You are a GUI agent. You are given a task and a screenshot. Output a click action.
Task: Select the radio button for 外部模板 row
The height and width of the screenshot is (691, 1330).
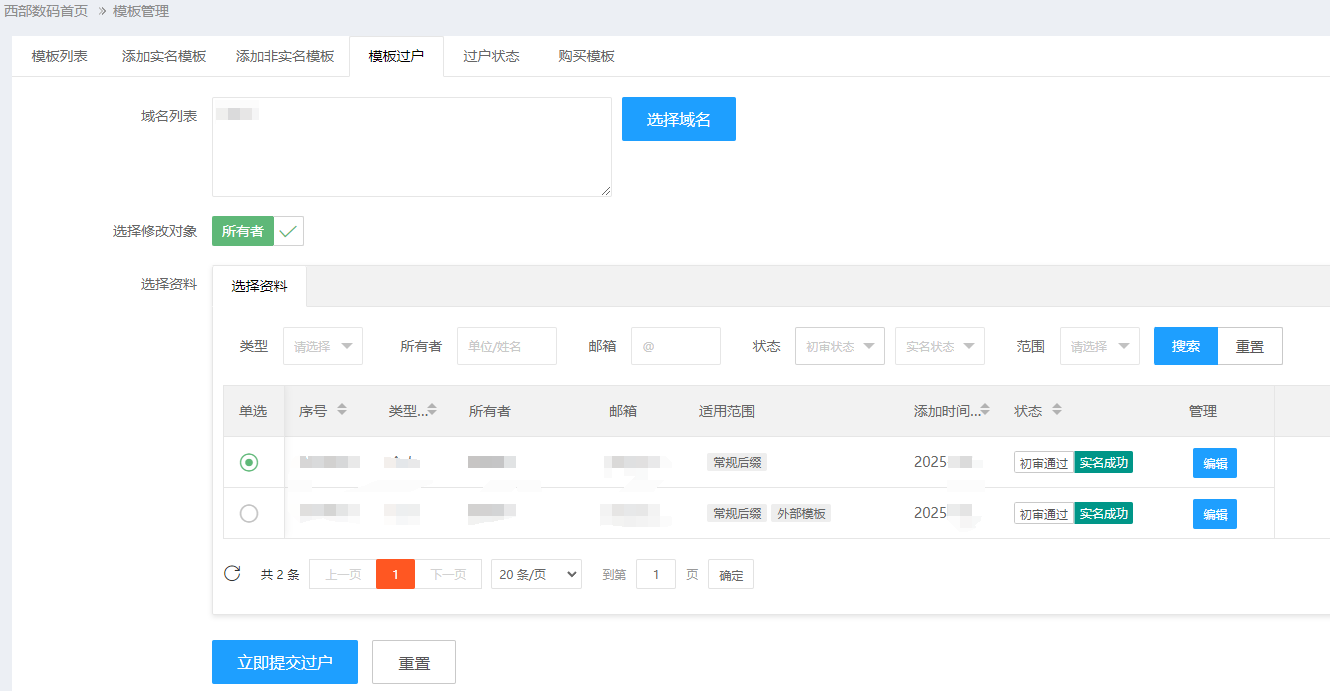click(249, 513)
